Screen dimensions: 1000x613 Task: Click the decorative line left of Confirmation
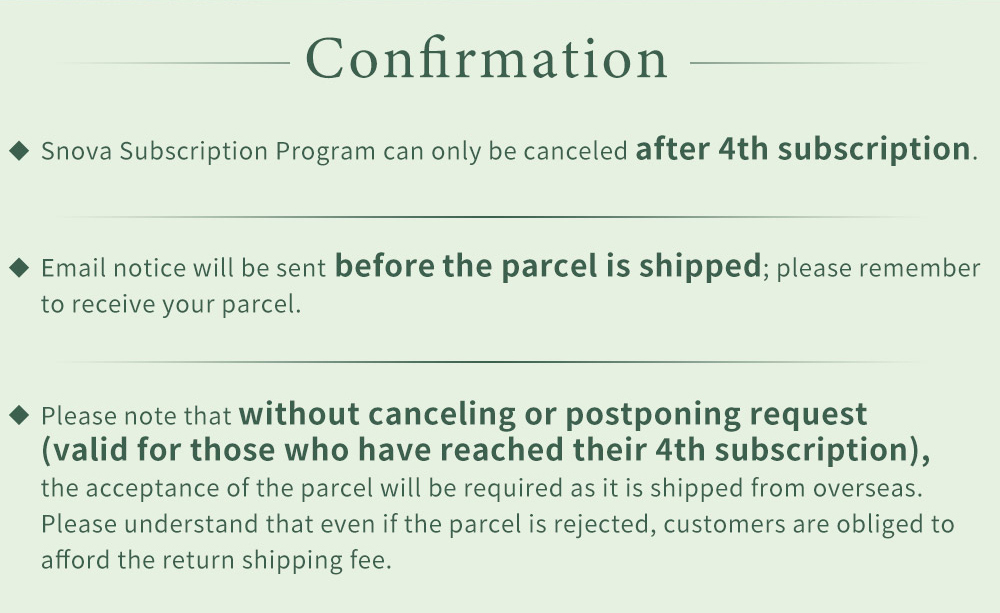178,62
